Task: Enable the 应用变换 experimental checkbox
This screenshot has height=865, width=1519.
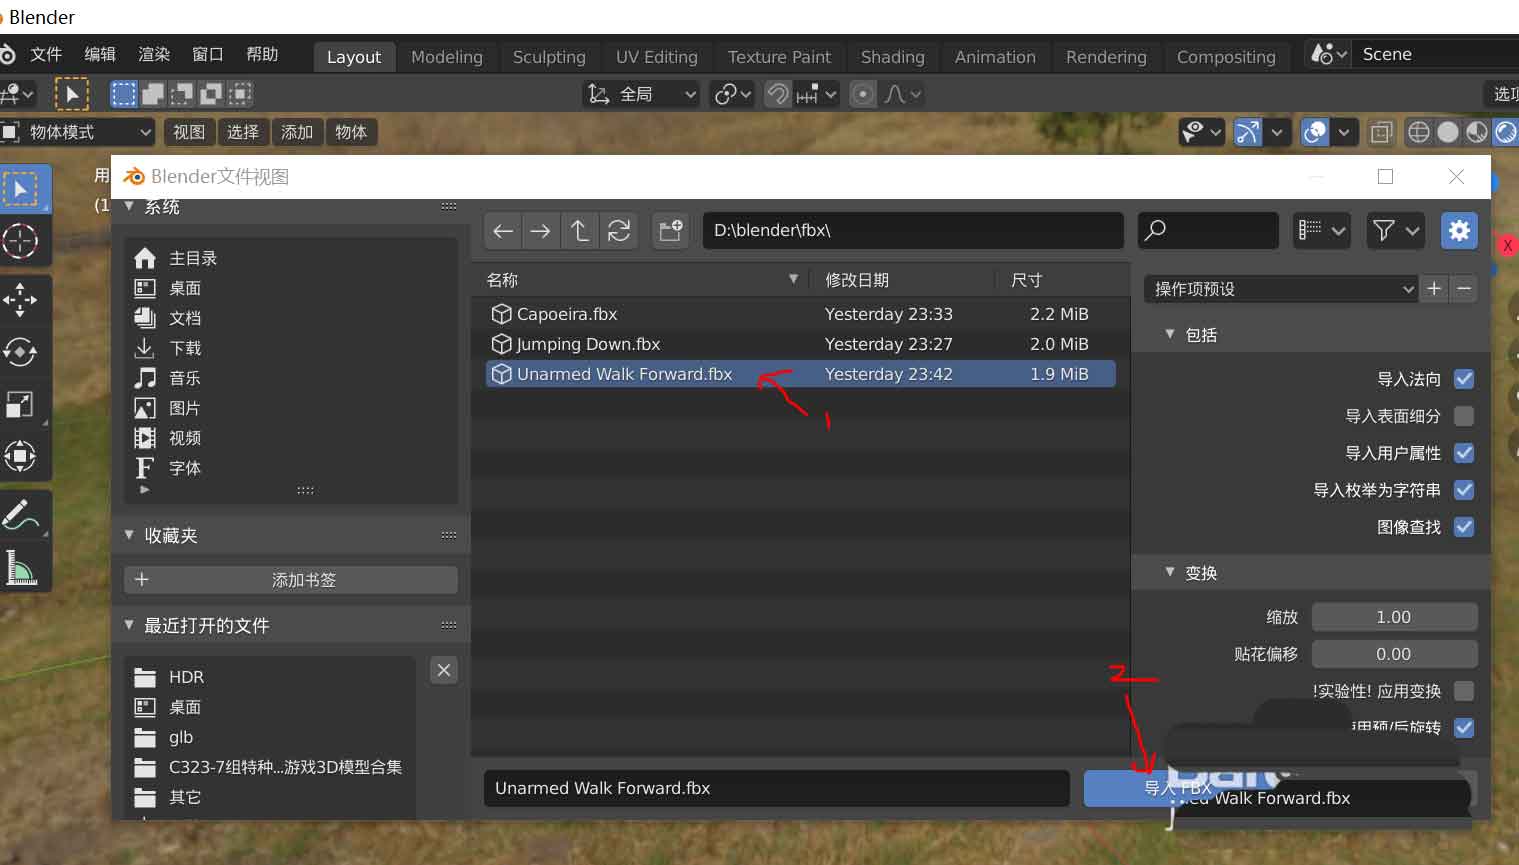Action: [x=1464, y=691]
